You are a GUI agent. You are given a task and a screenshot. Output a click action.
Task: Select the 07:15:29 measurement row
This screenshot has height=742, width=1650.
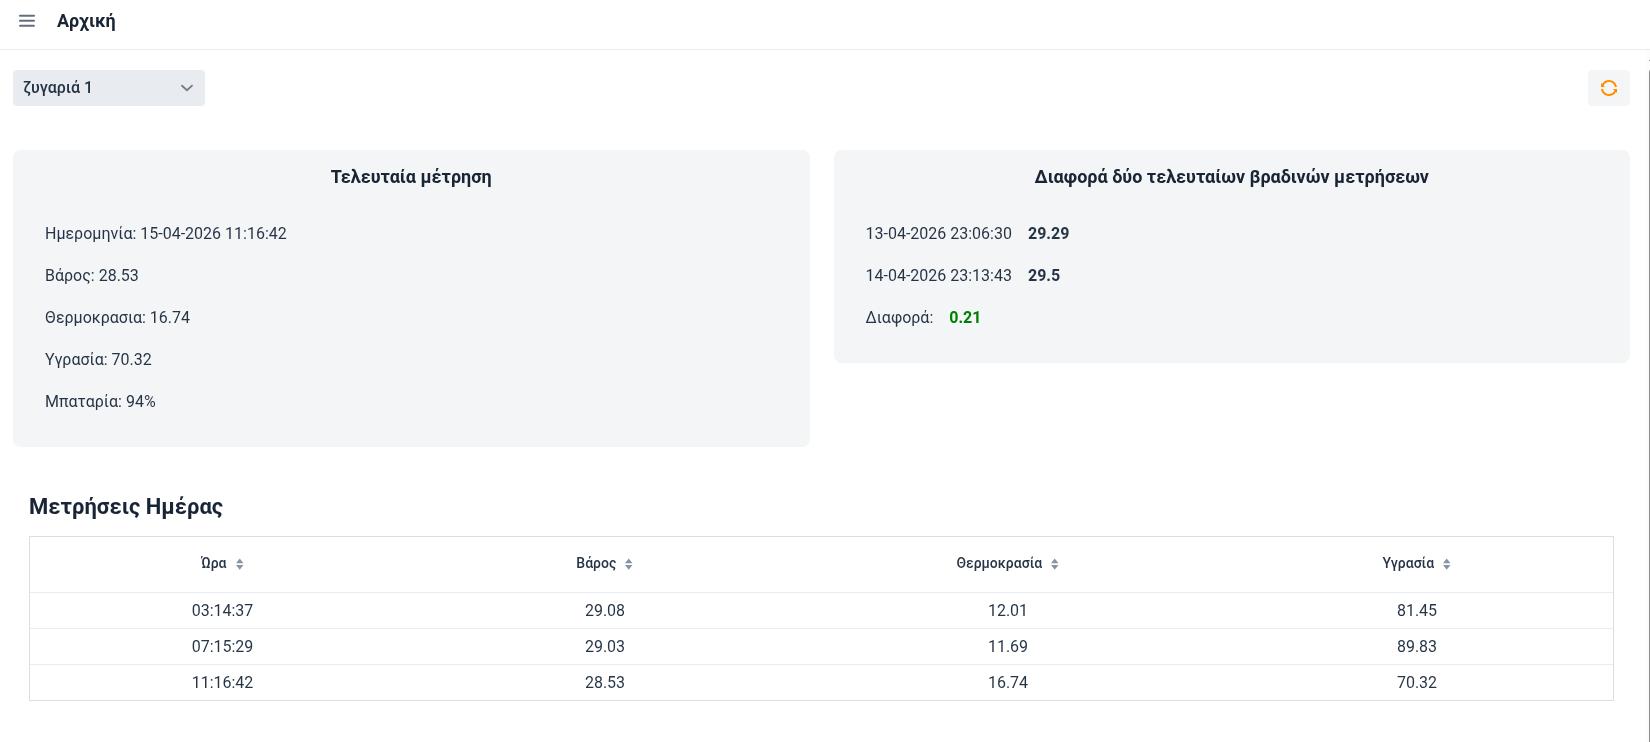coord(222,646)
